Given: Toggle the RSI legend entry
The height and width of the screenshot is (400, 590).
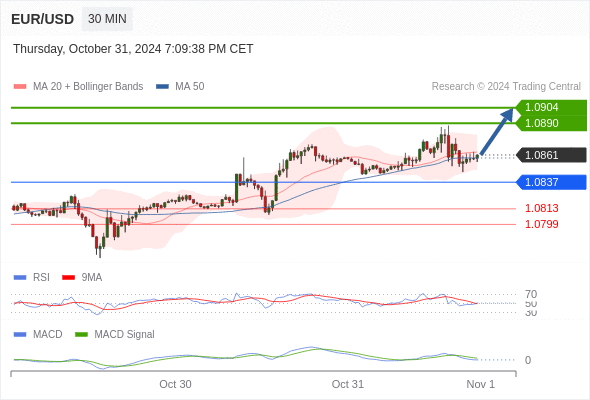Looking at the screenshot, I should tap(41, 277).
